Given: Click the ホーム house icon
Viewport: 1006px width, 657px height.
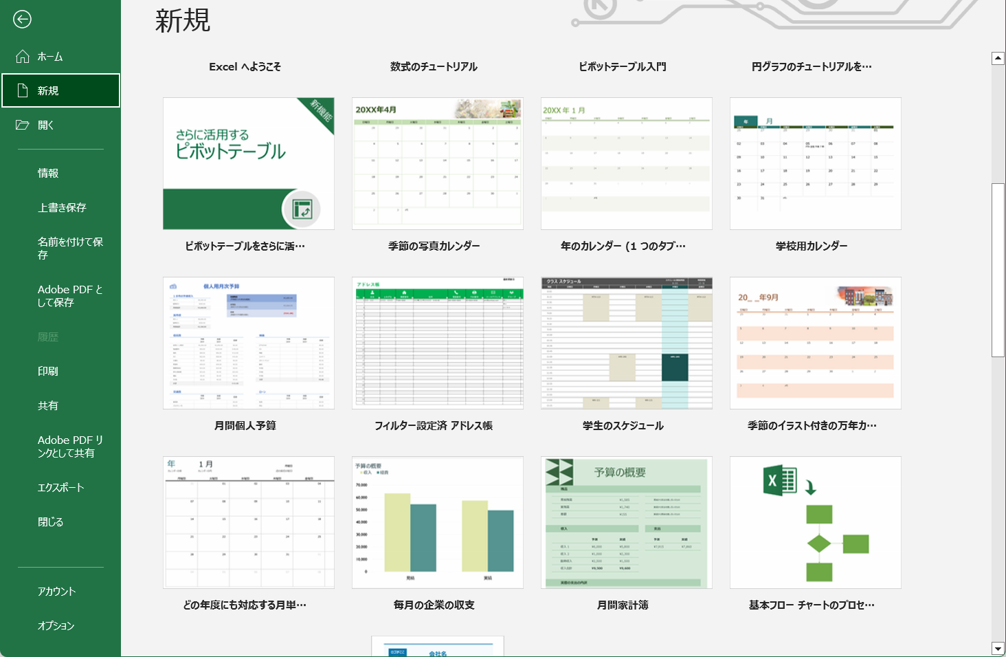Looking at the screenshot, I should click(22, 56).
